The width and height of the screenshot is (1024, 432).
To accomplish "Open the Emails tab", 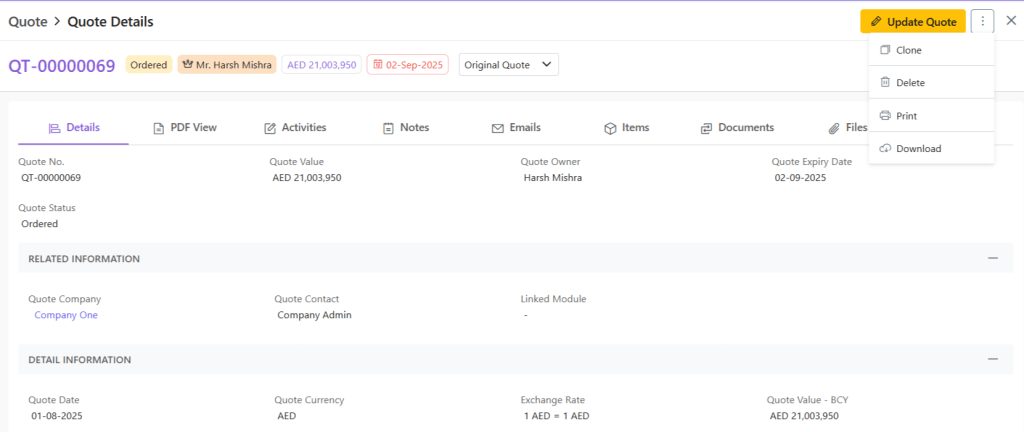I will [x=516, y=128].
